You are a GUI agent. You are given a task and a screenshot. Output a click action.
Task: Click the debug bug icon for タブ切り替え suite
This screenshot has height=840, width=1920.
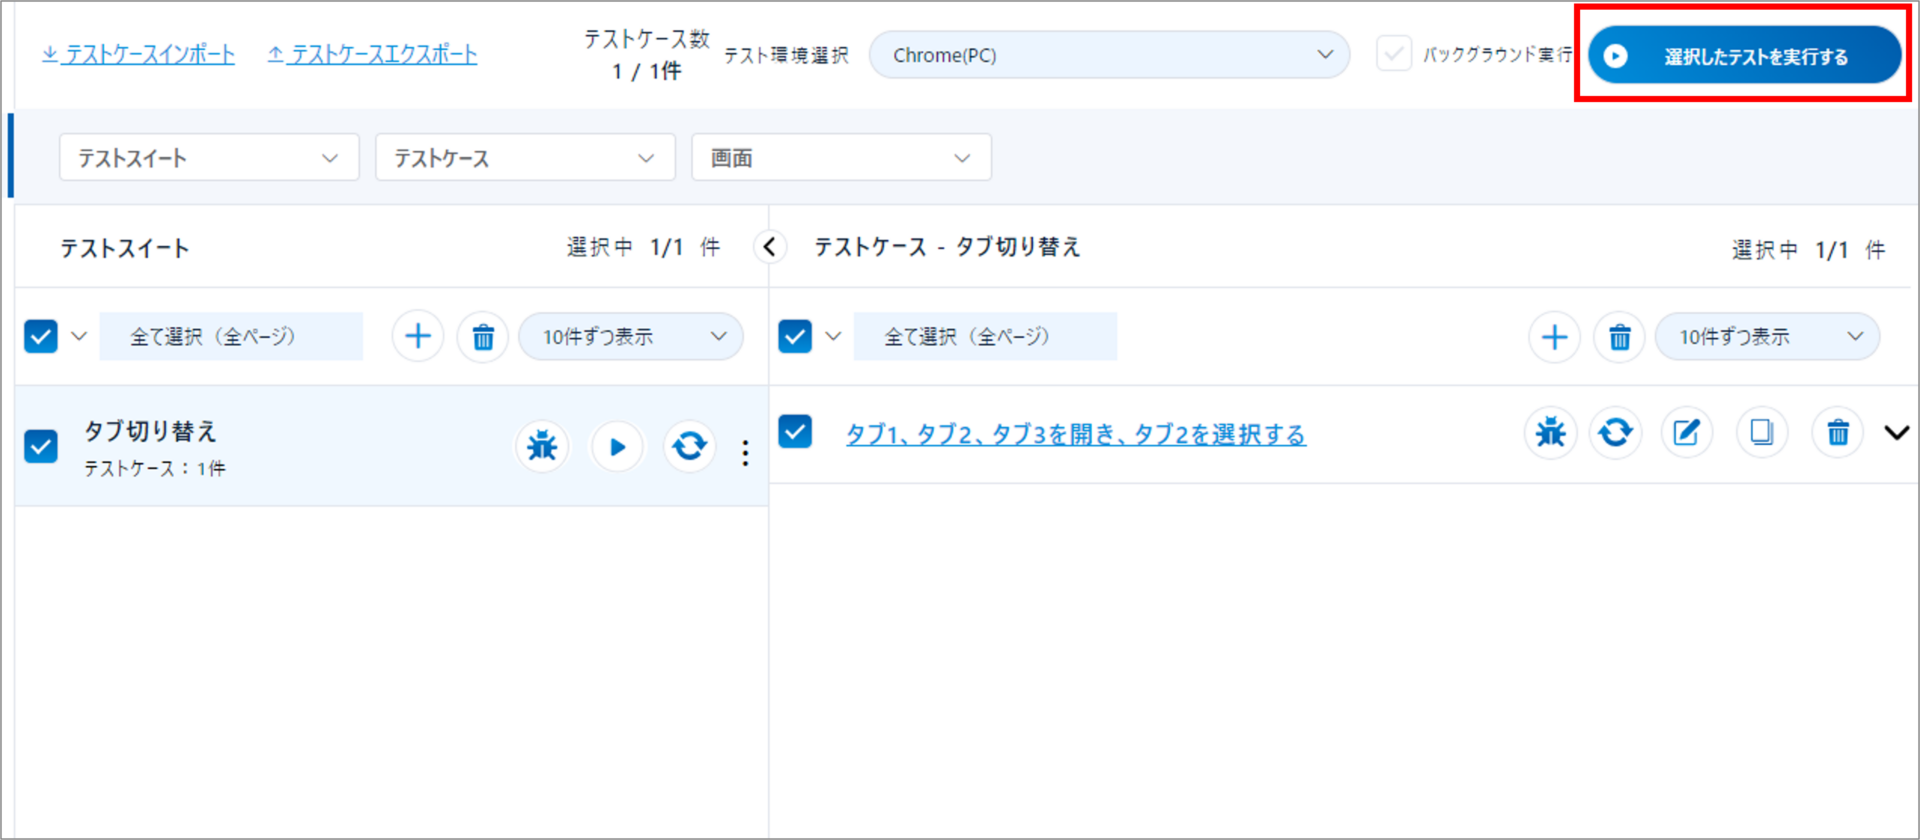[542, 446]
